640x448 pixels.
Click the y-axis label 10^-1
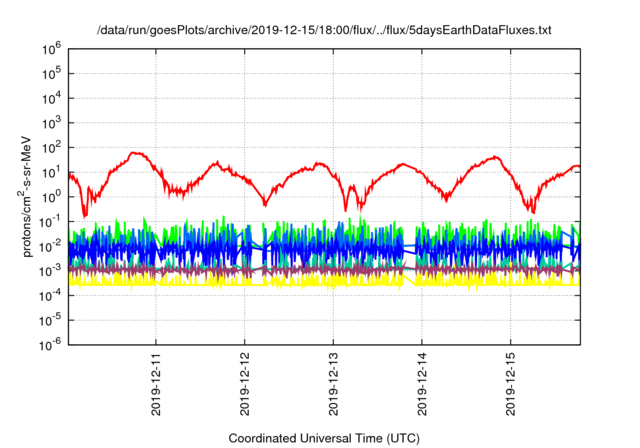click(51, 222)
